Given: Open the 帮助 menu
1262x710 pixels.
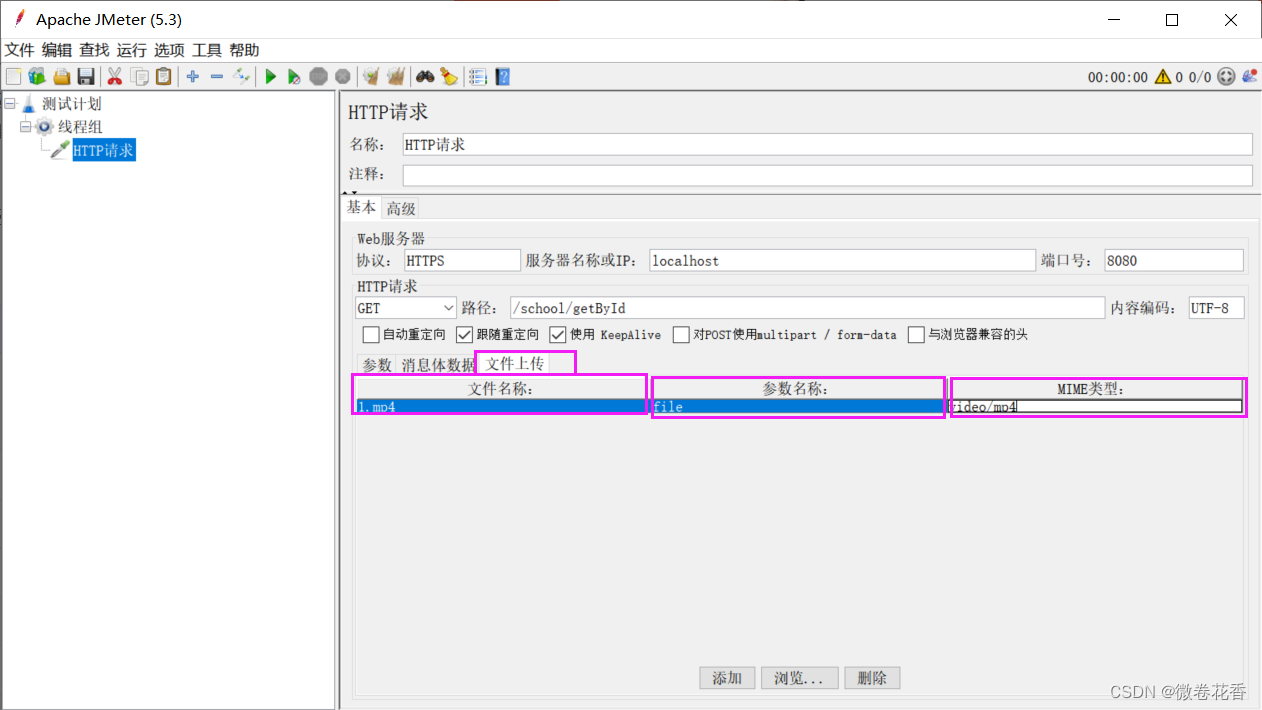Looking at the screenshot, I should (244, 50).
